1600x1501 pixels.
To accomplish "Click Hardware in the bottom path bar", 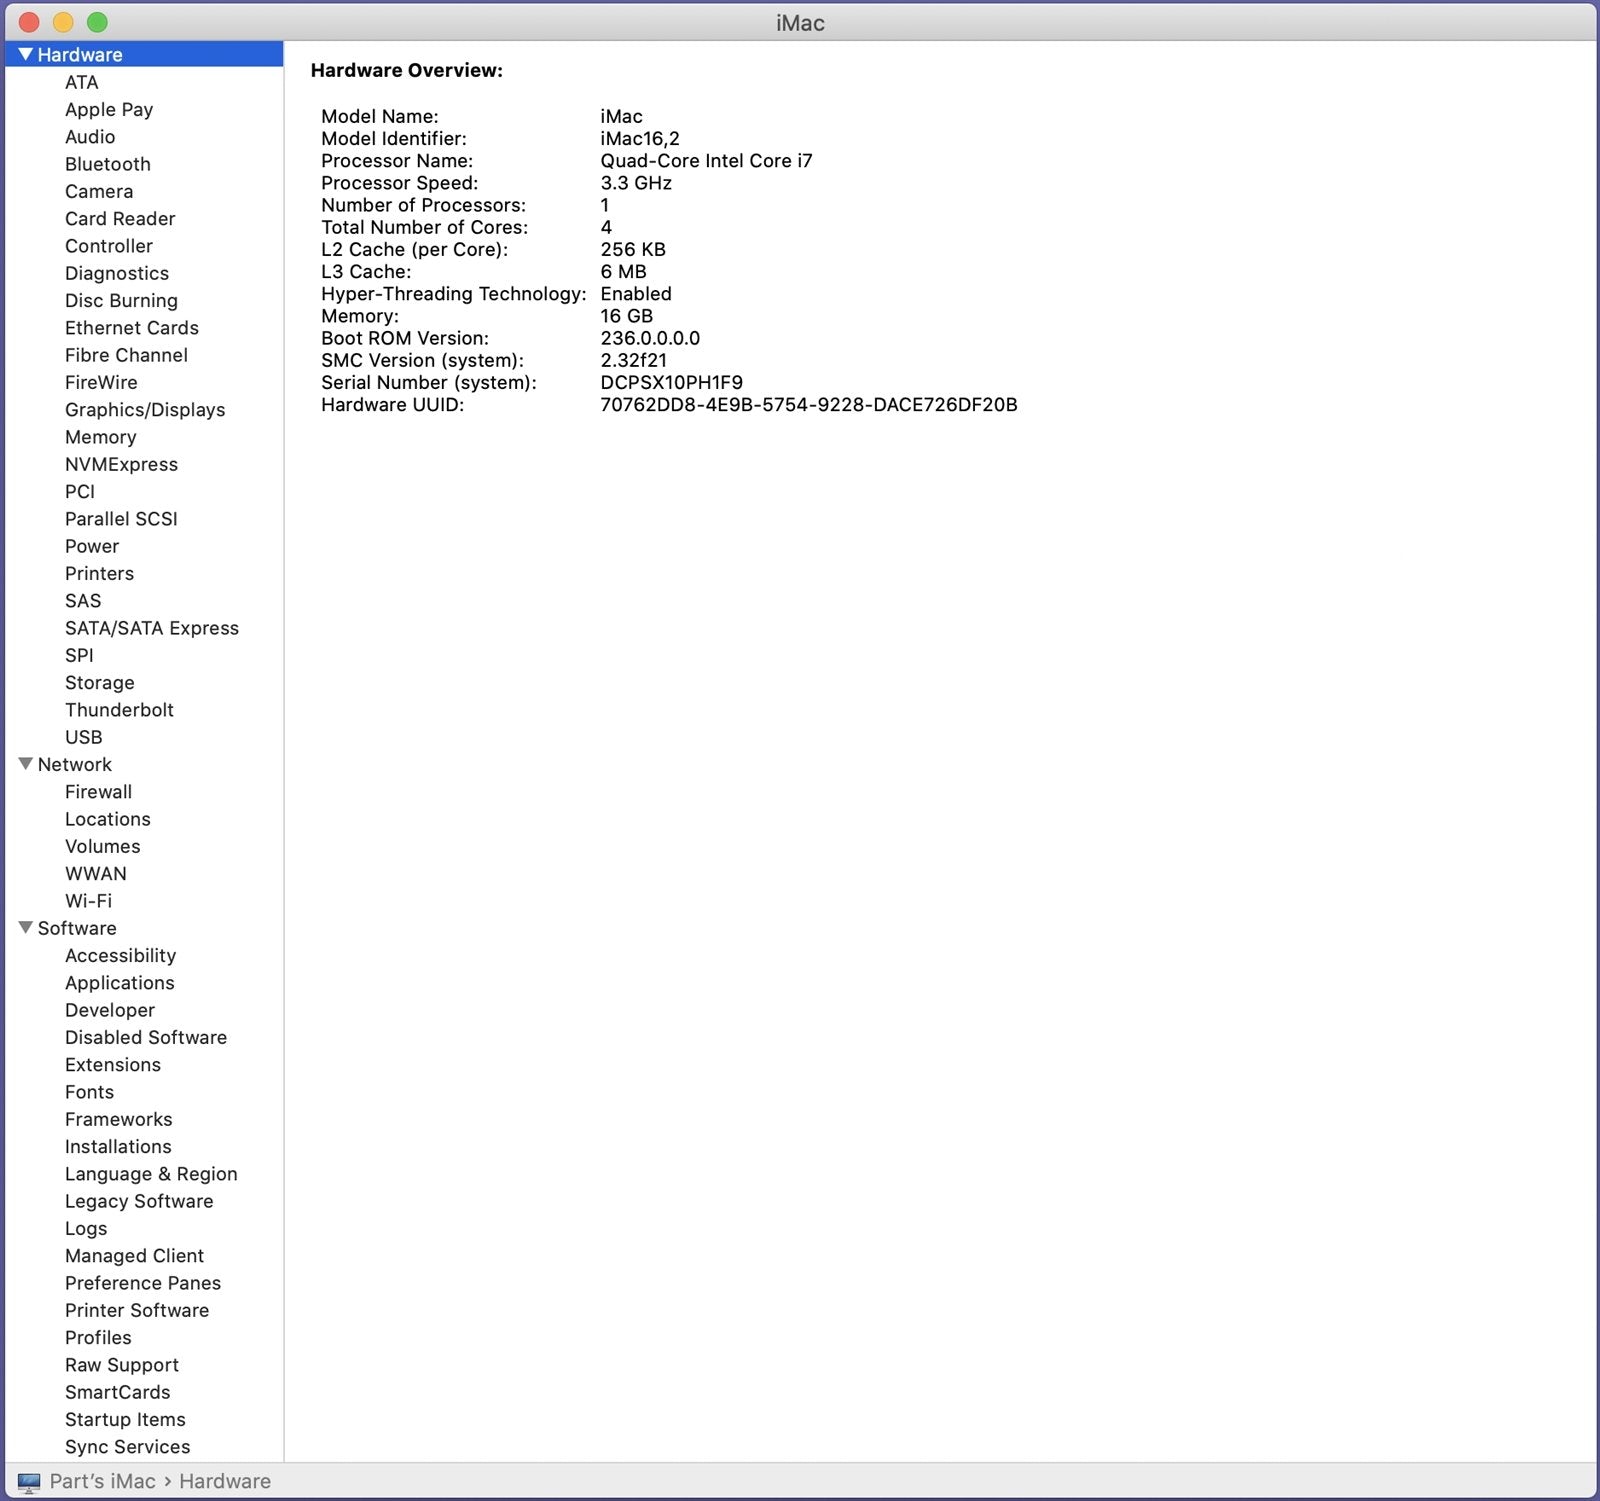I will [225, 1482].
